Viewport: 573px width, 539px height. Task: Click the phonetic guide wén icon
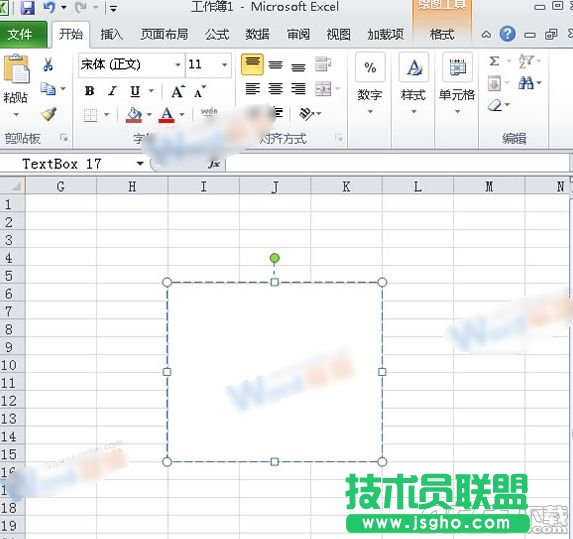tap(209, 113)
